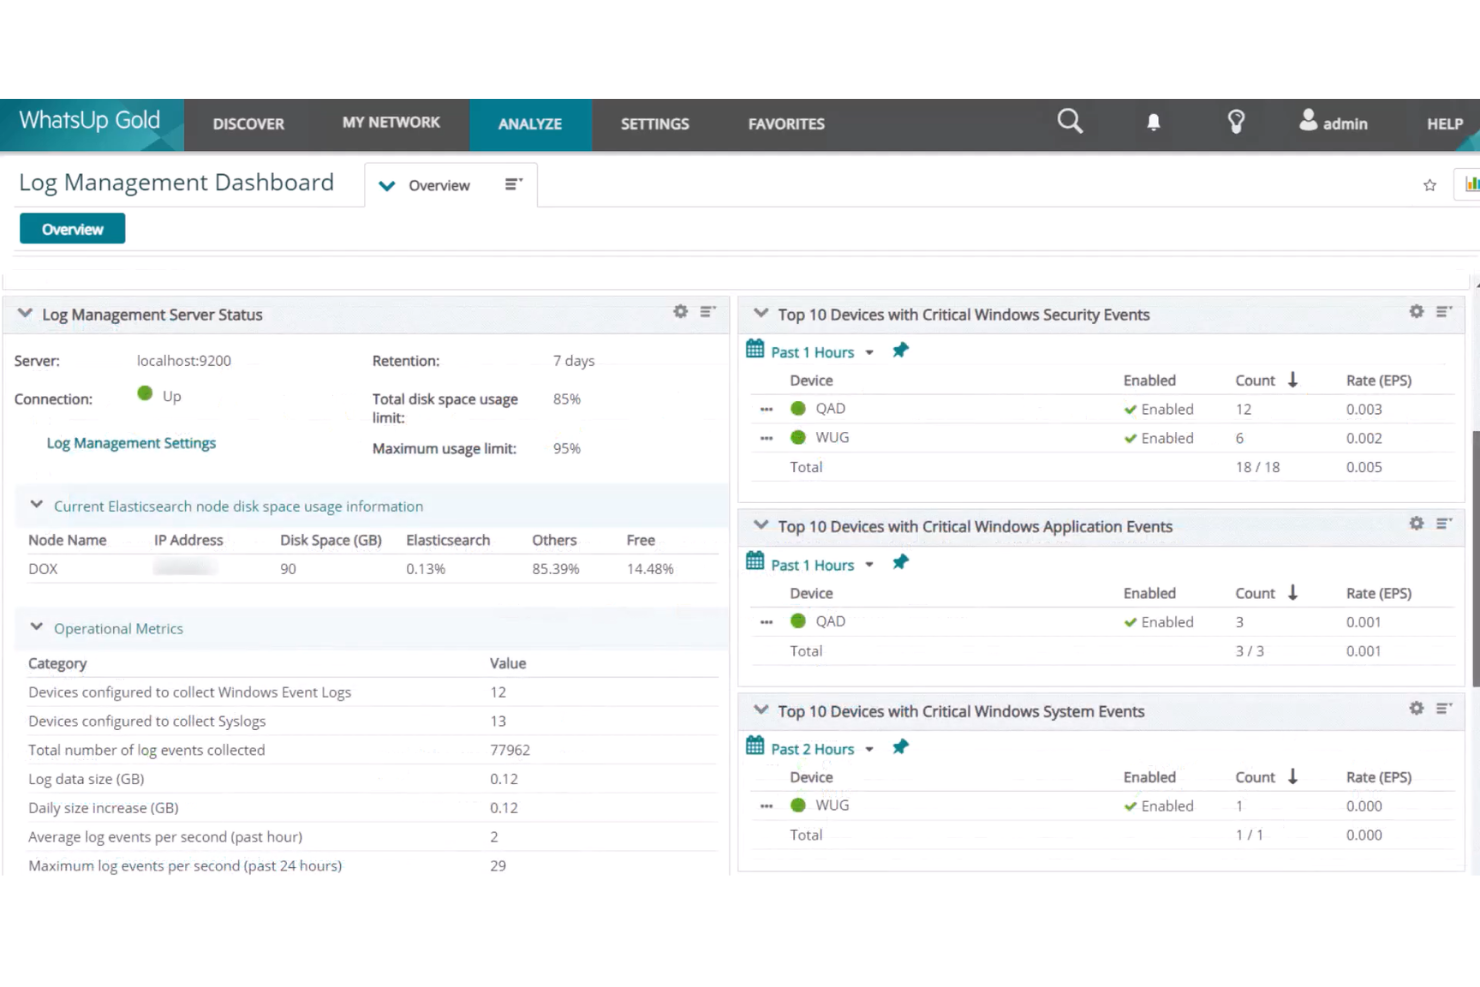Open settings gear on Log Management Server Status panel

pos(680,311)
